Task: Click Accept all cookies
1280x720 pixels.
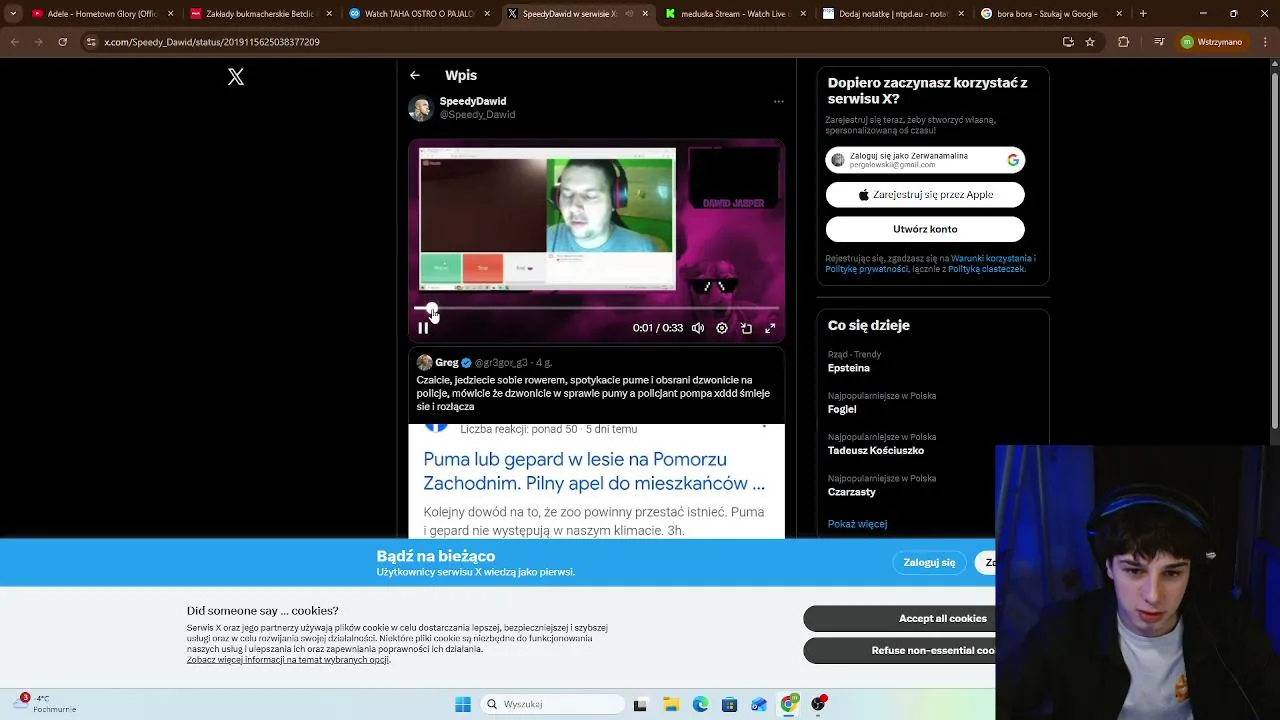Action: coord(900,618)
